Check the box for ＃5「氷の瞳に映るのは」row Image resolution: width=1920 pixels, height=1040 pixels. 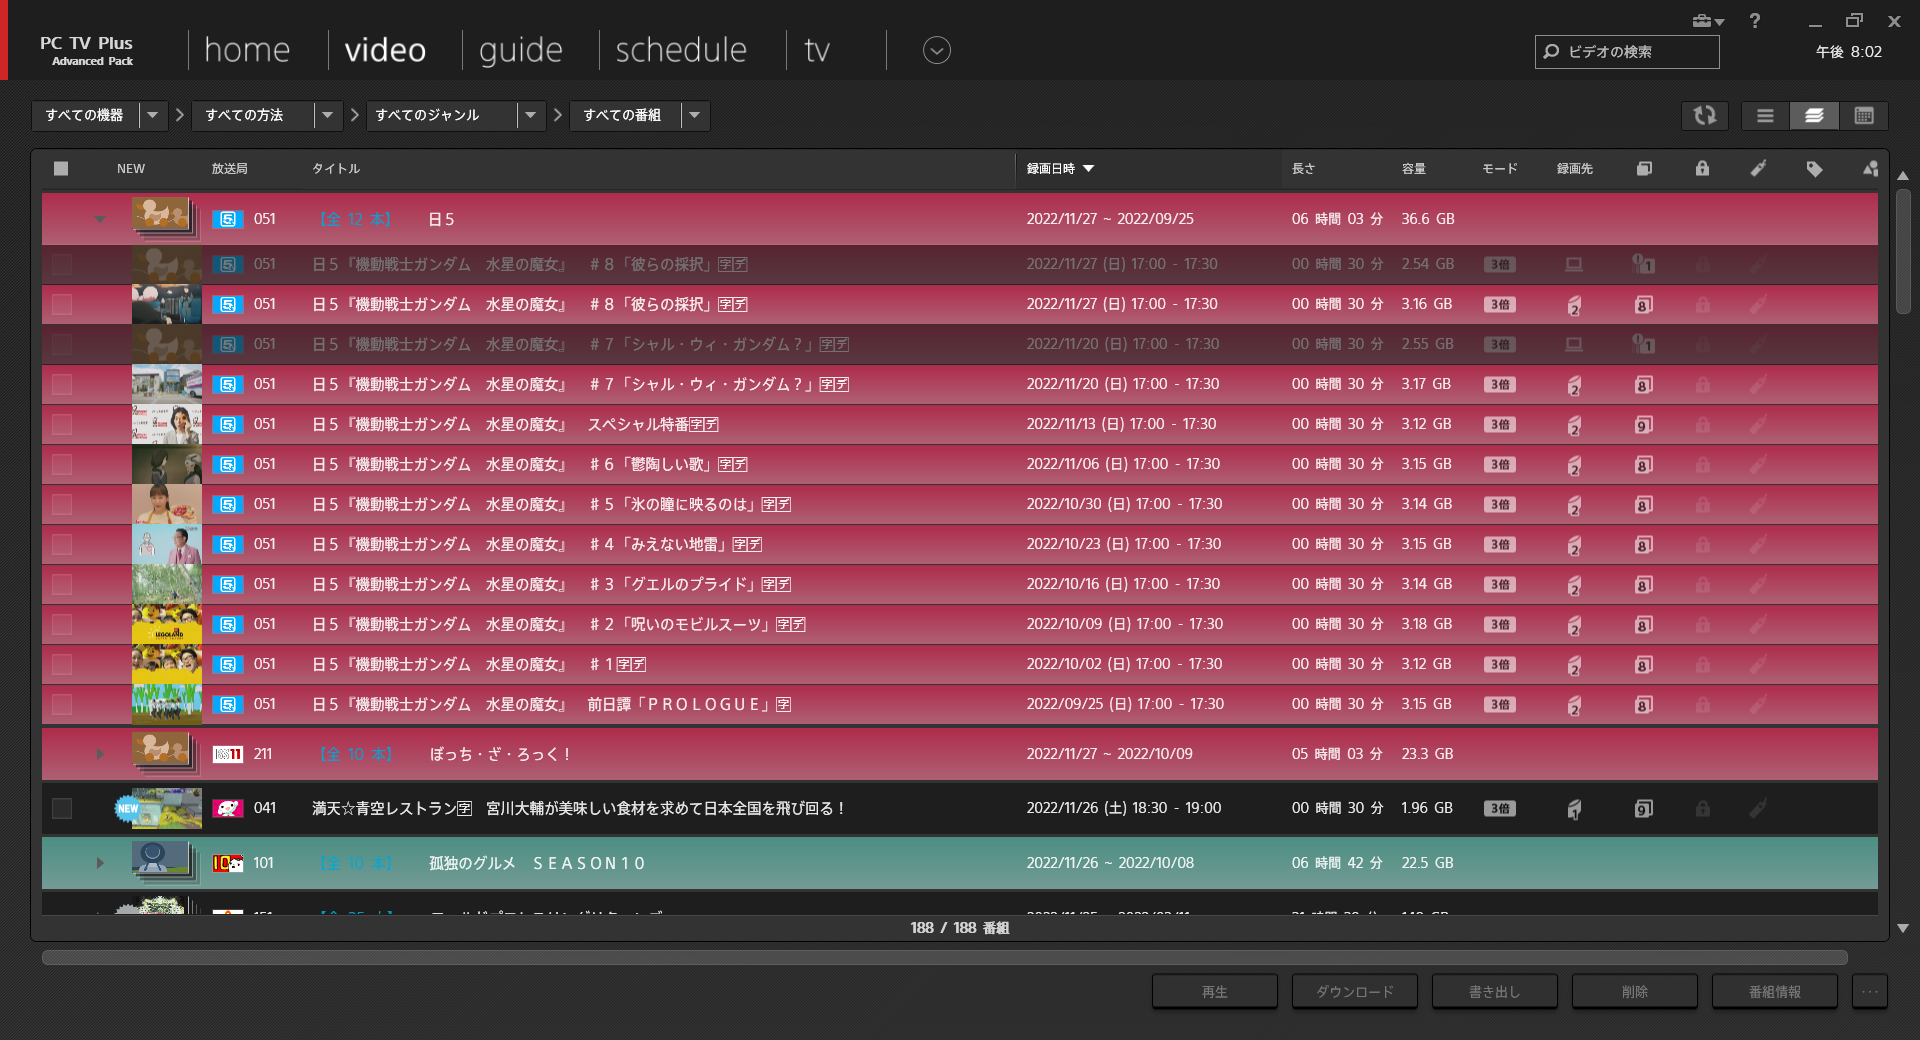click(62, 504)
